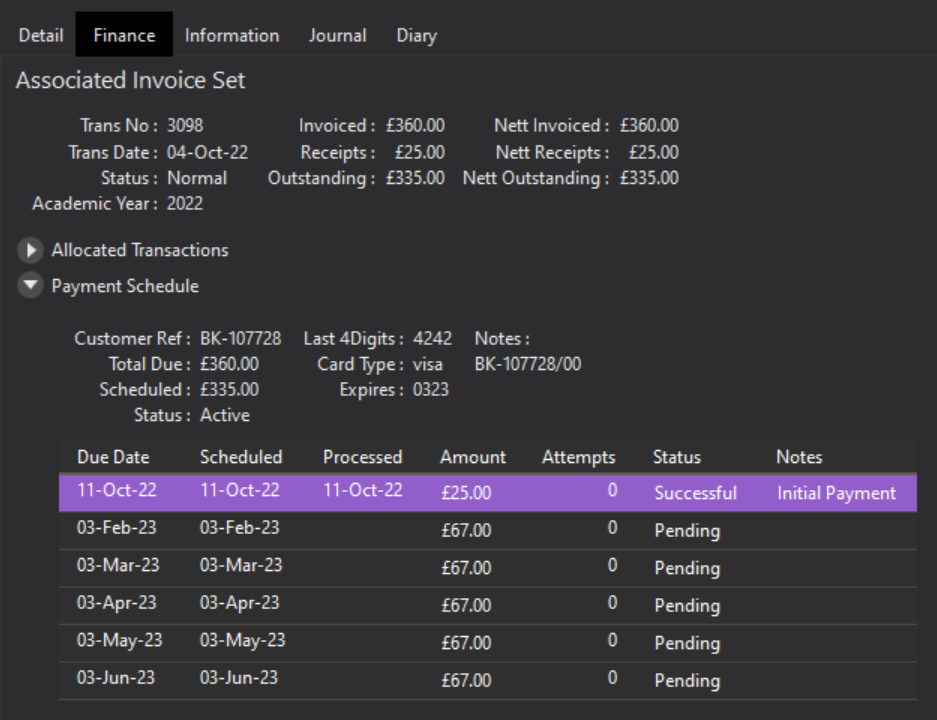This screenshot has height=720, width=937.
Task: Click the Payment Schedule label
Action: [x=125, y=286]
